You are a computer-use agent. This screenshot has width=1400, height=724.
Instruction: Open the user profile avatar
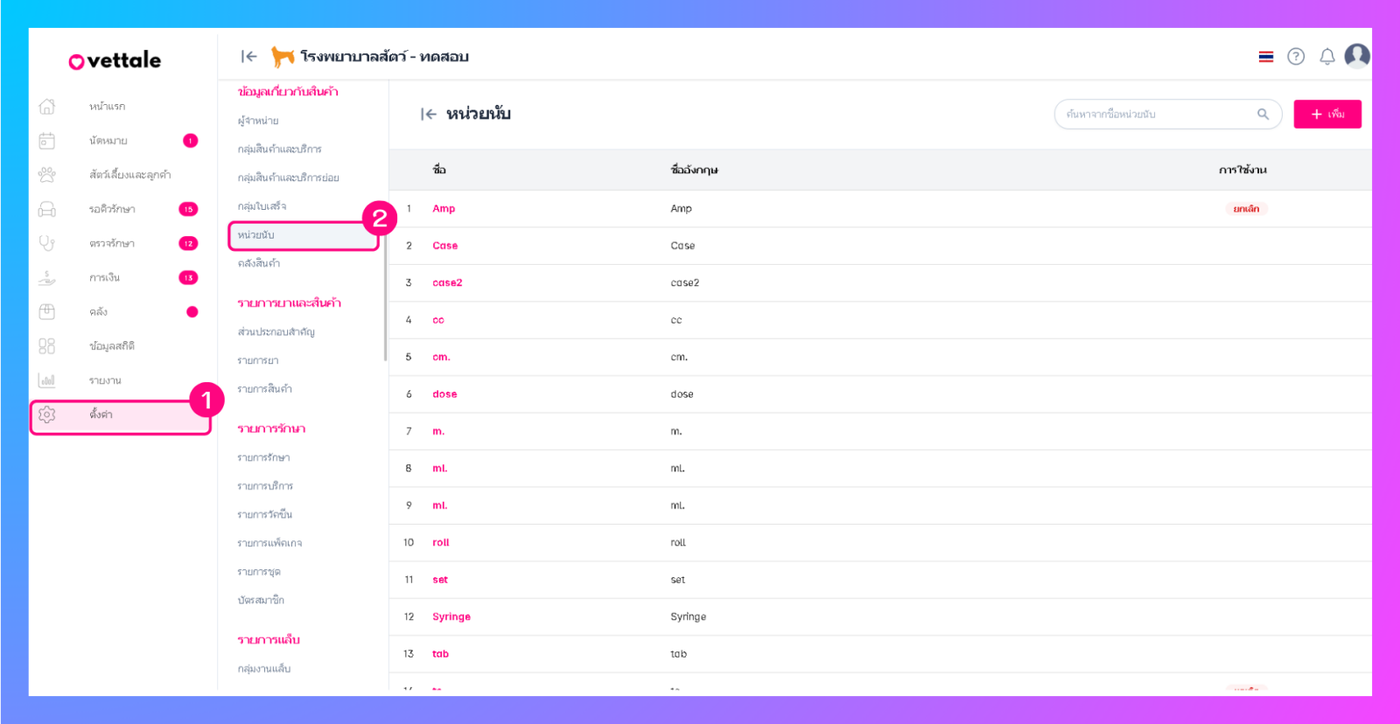point(1357,56)
